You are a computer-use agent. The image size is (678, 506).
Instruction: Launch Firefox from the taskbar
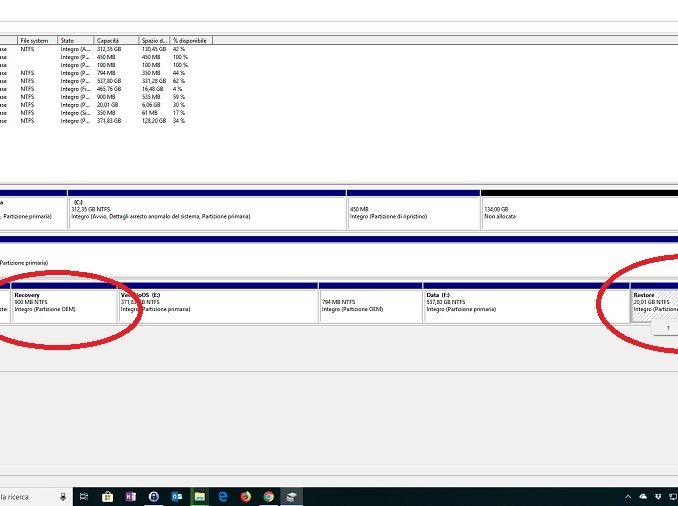246,497
